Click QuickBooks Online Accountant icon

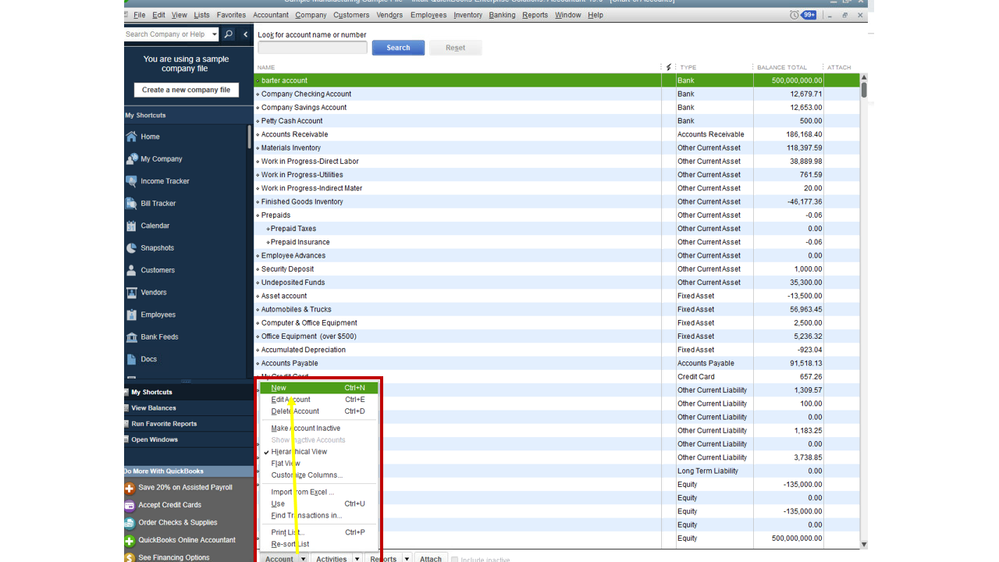(x=129, y=540)
